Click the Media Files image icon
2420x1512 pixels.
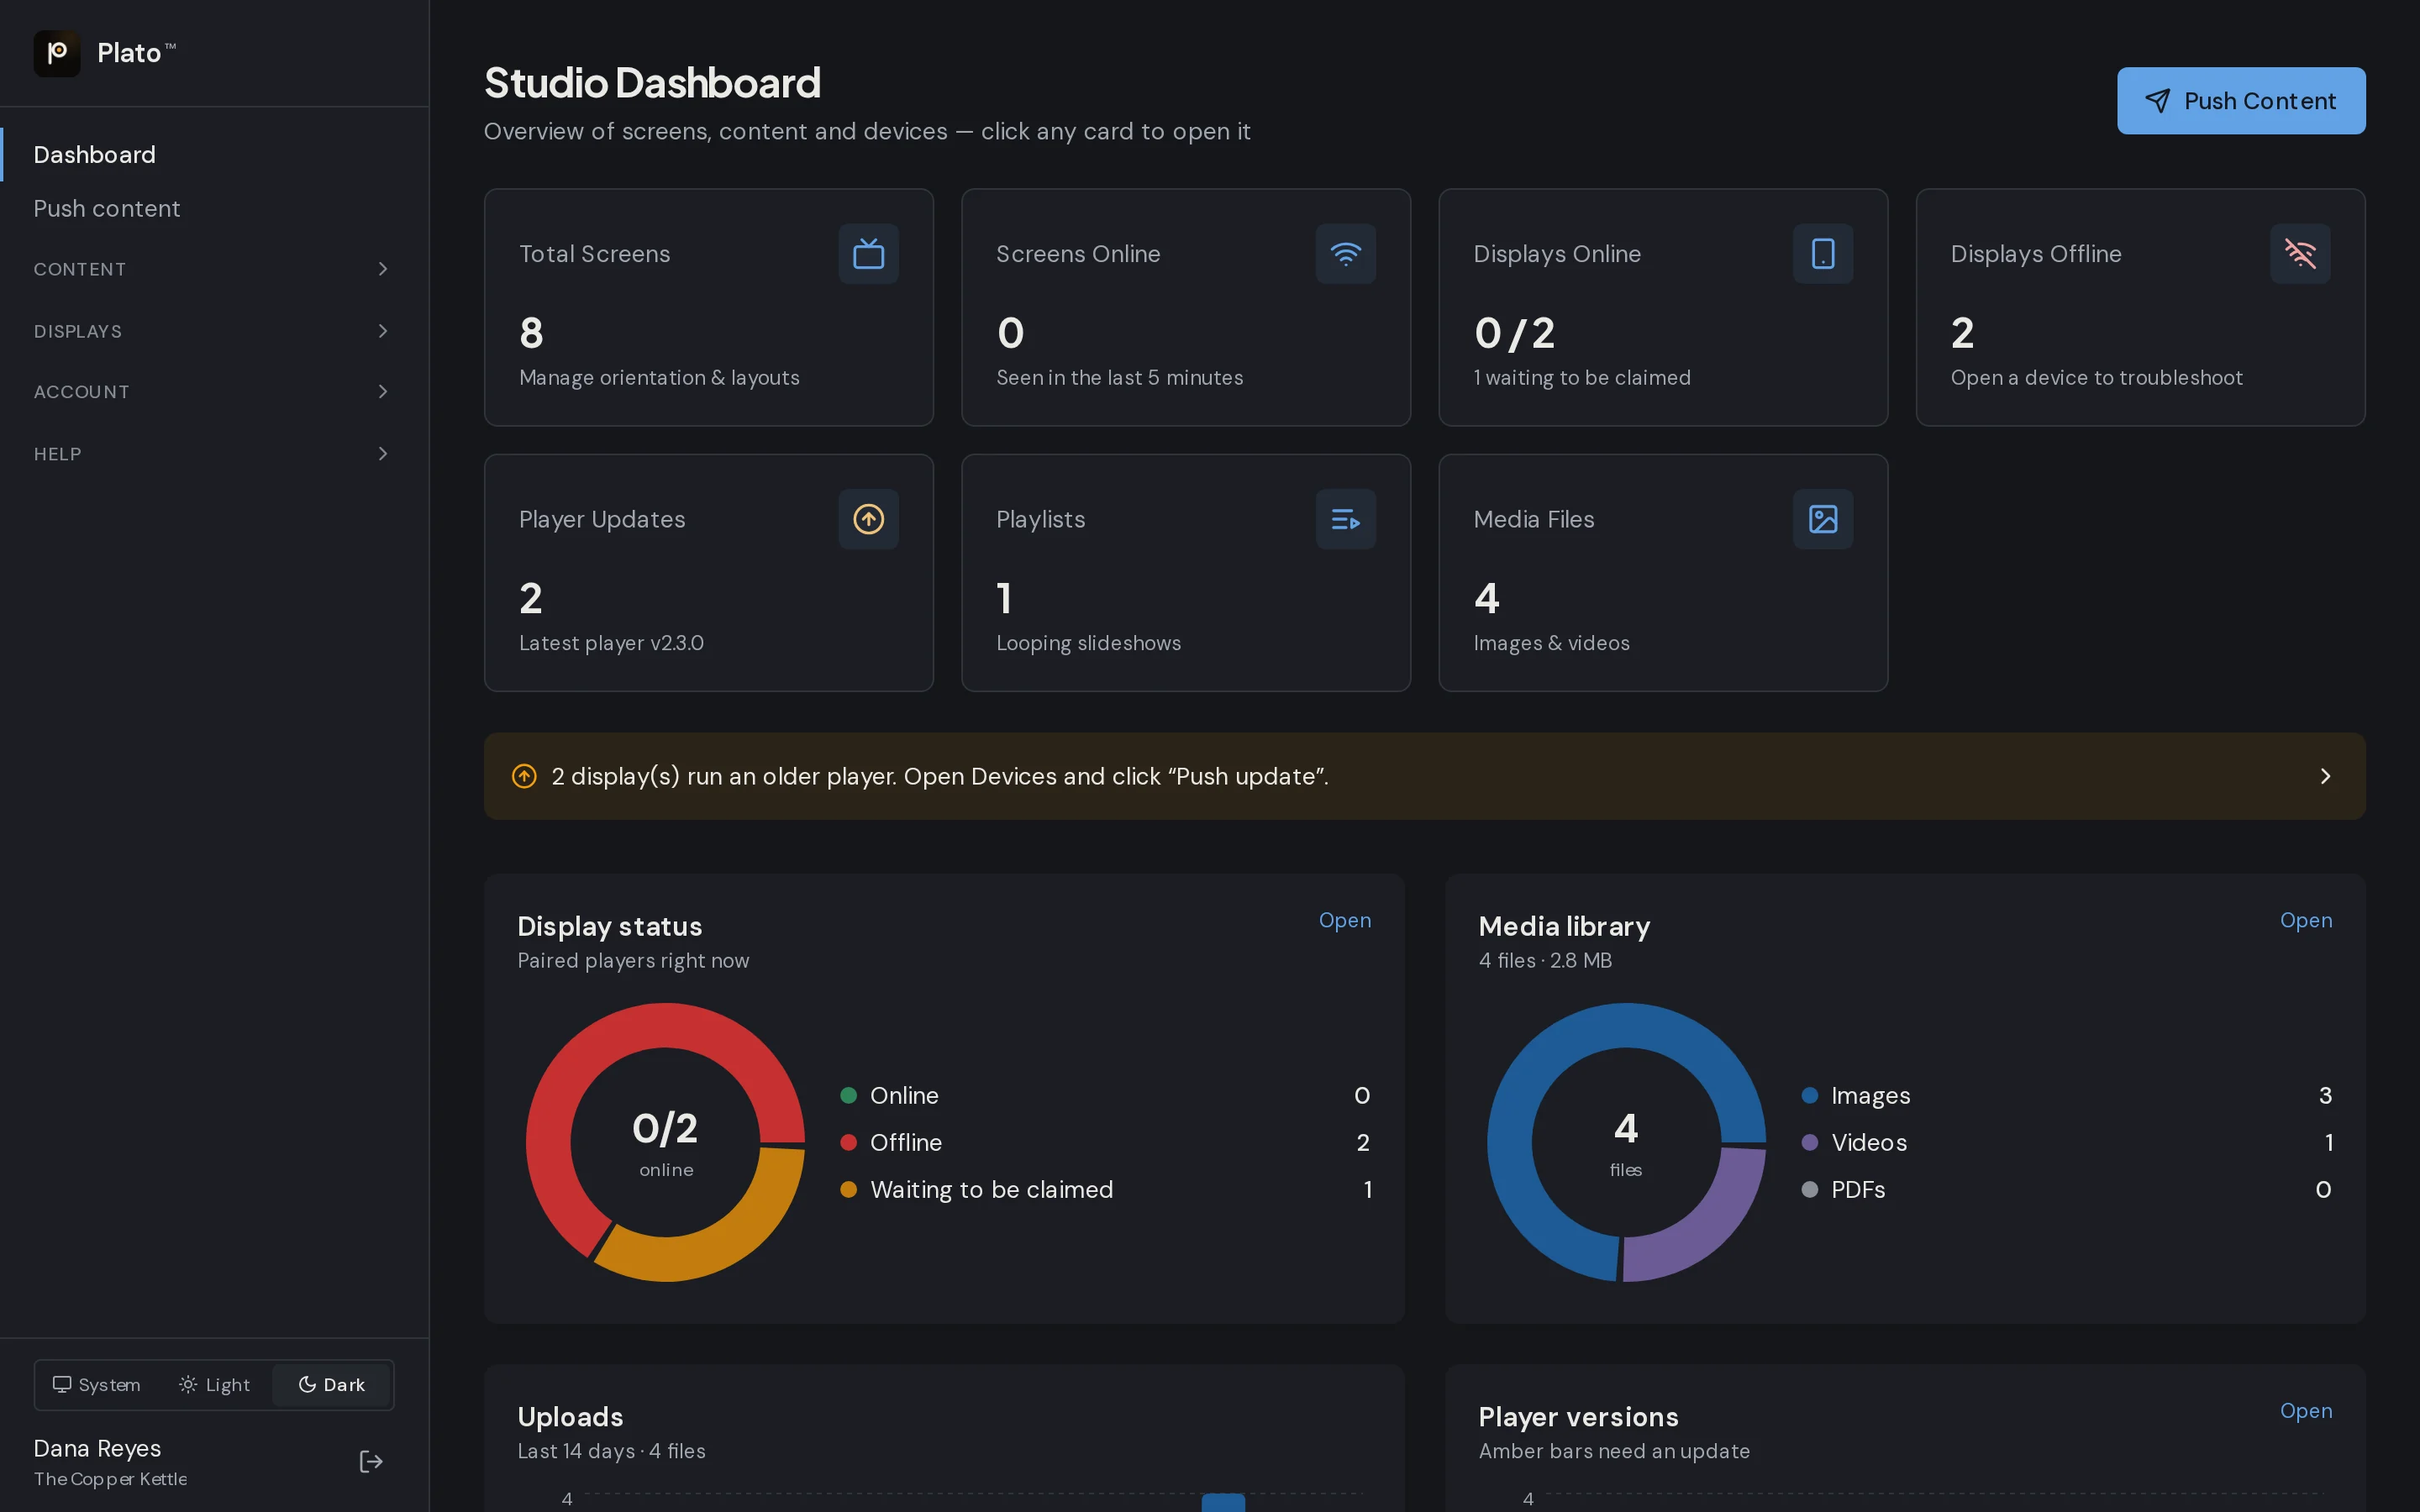point(1822,519)
